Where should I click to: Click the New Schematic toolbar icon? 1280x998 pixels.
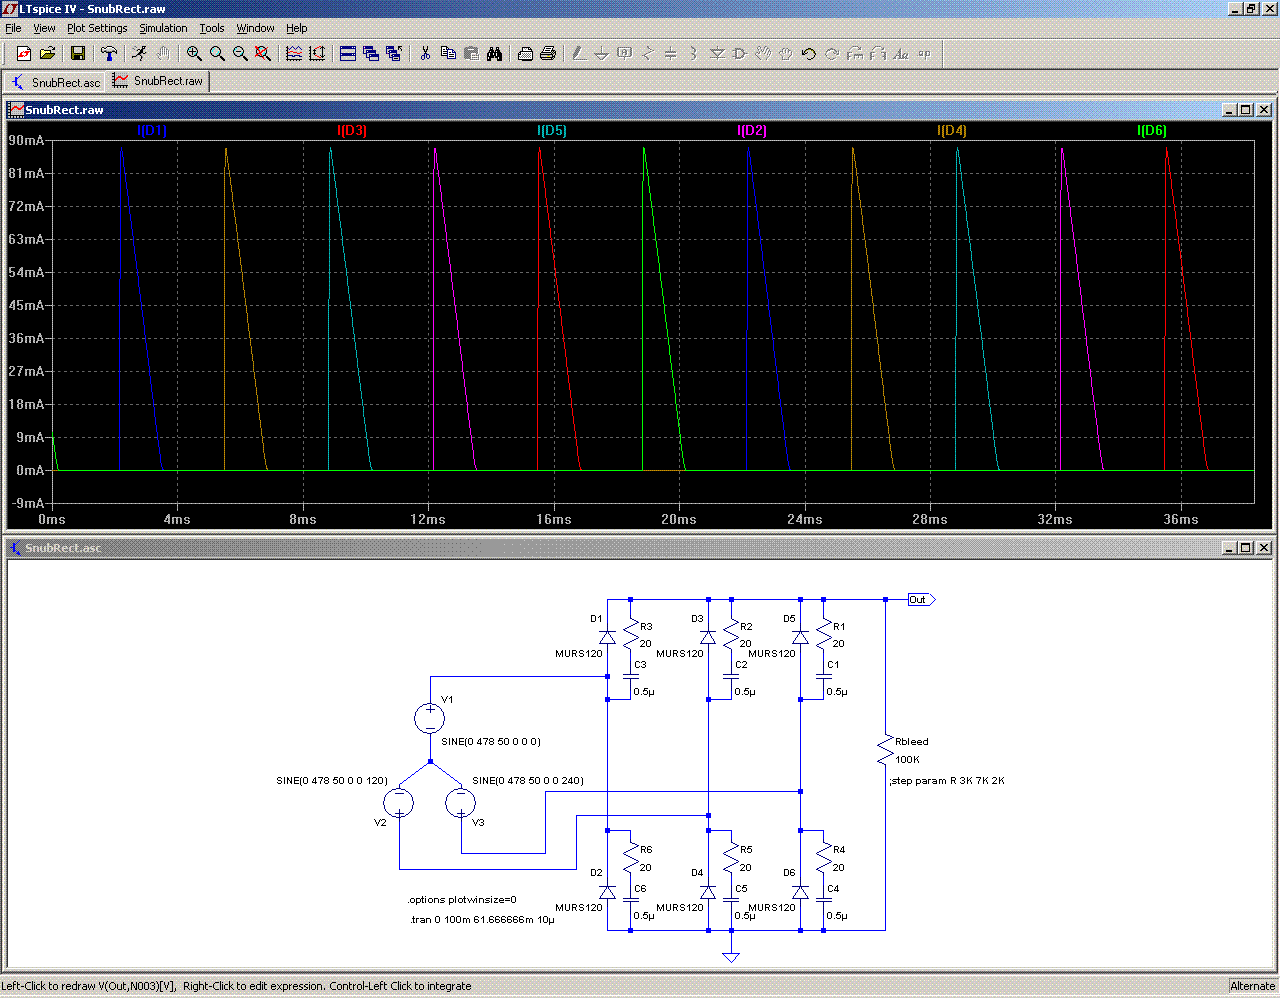pos(24,53)
